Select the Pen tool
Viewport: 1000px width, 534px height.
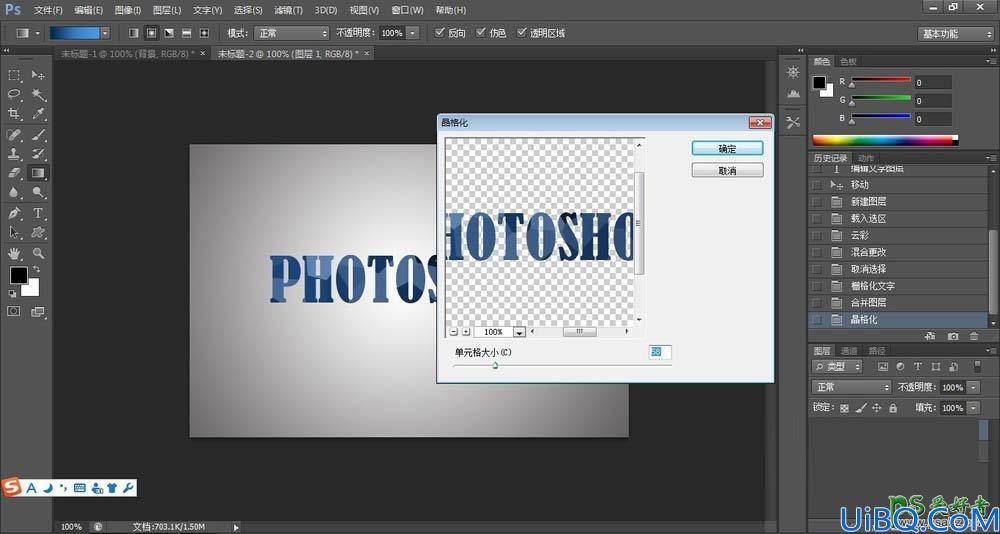click(x=14, y=213)
